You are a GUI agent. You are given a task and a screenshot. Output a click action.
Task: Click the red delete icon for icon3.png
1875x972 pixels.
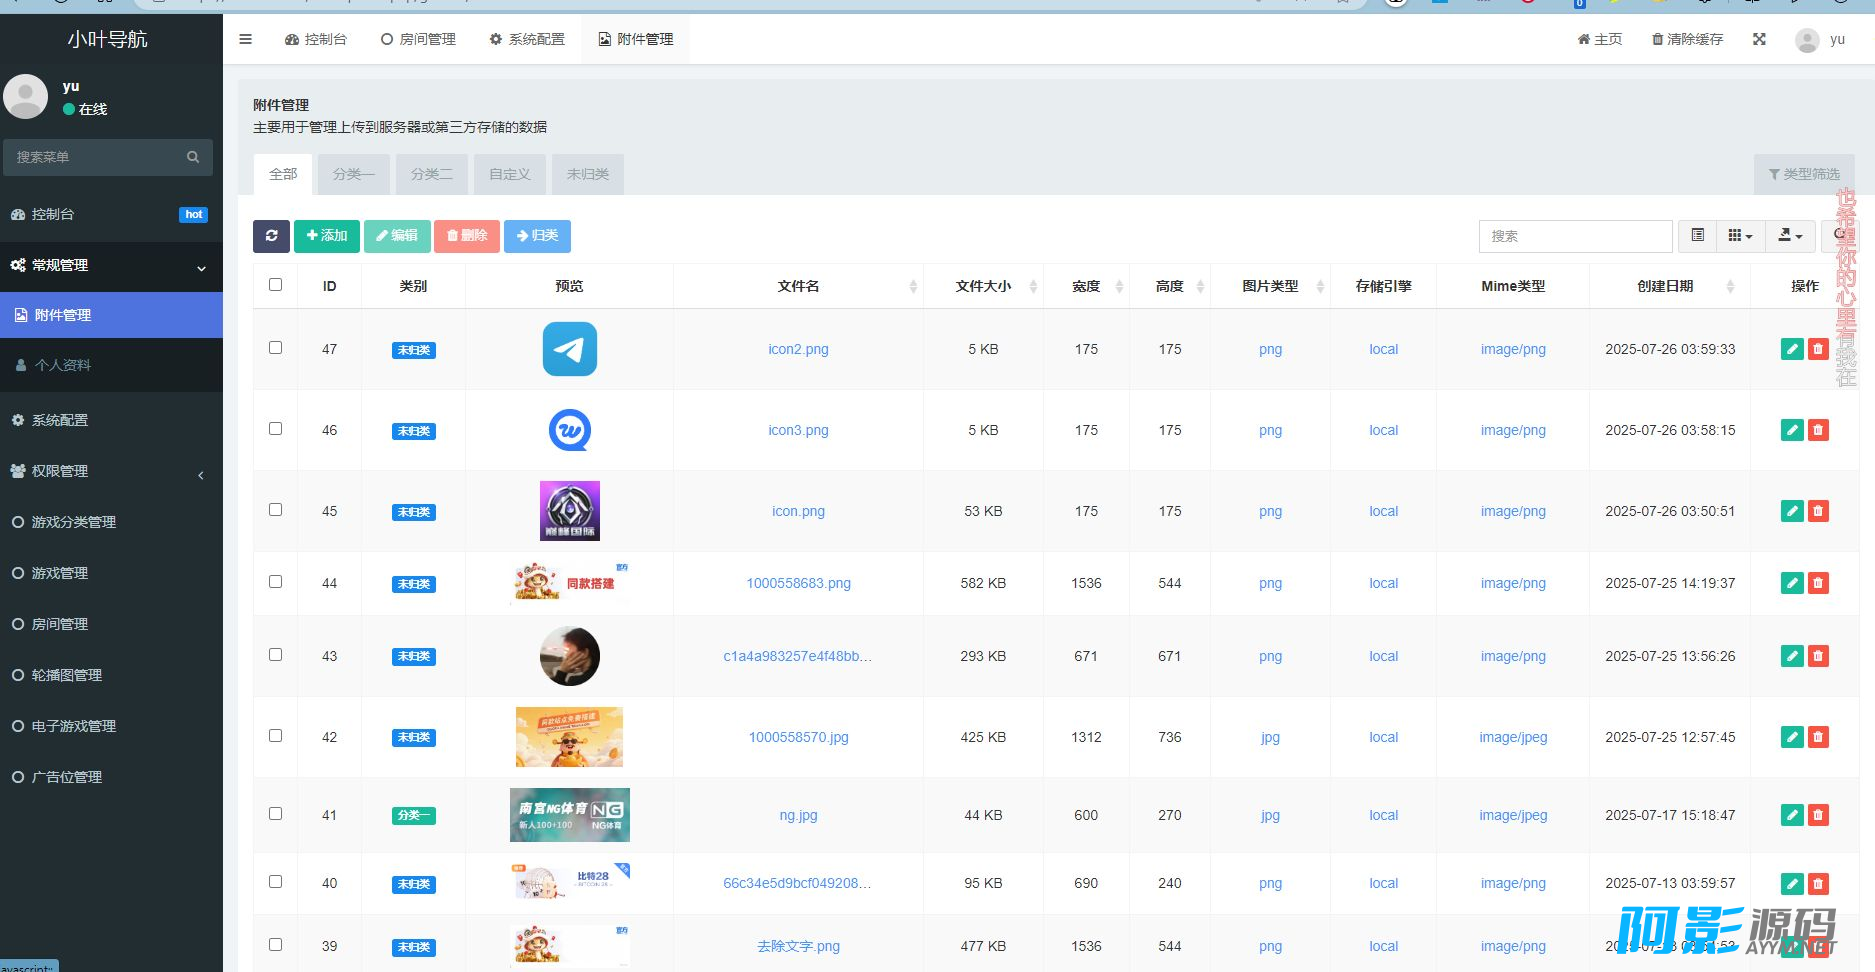[x=1818, y=430]
